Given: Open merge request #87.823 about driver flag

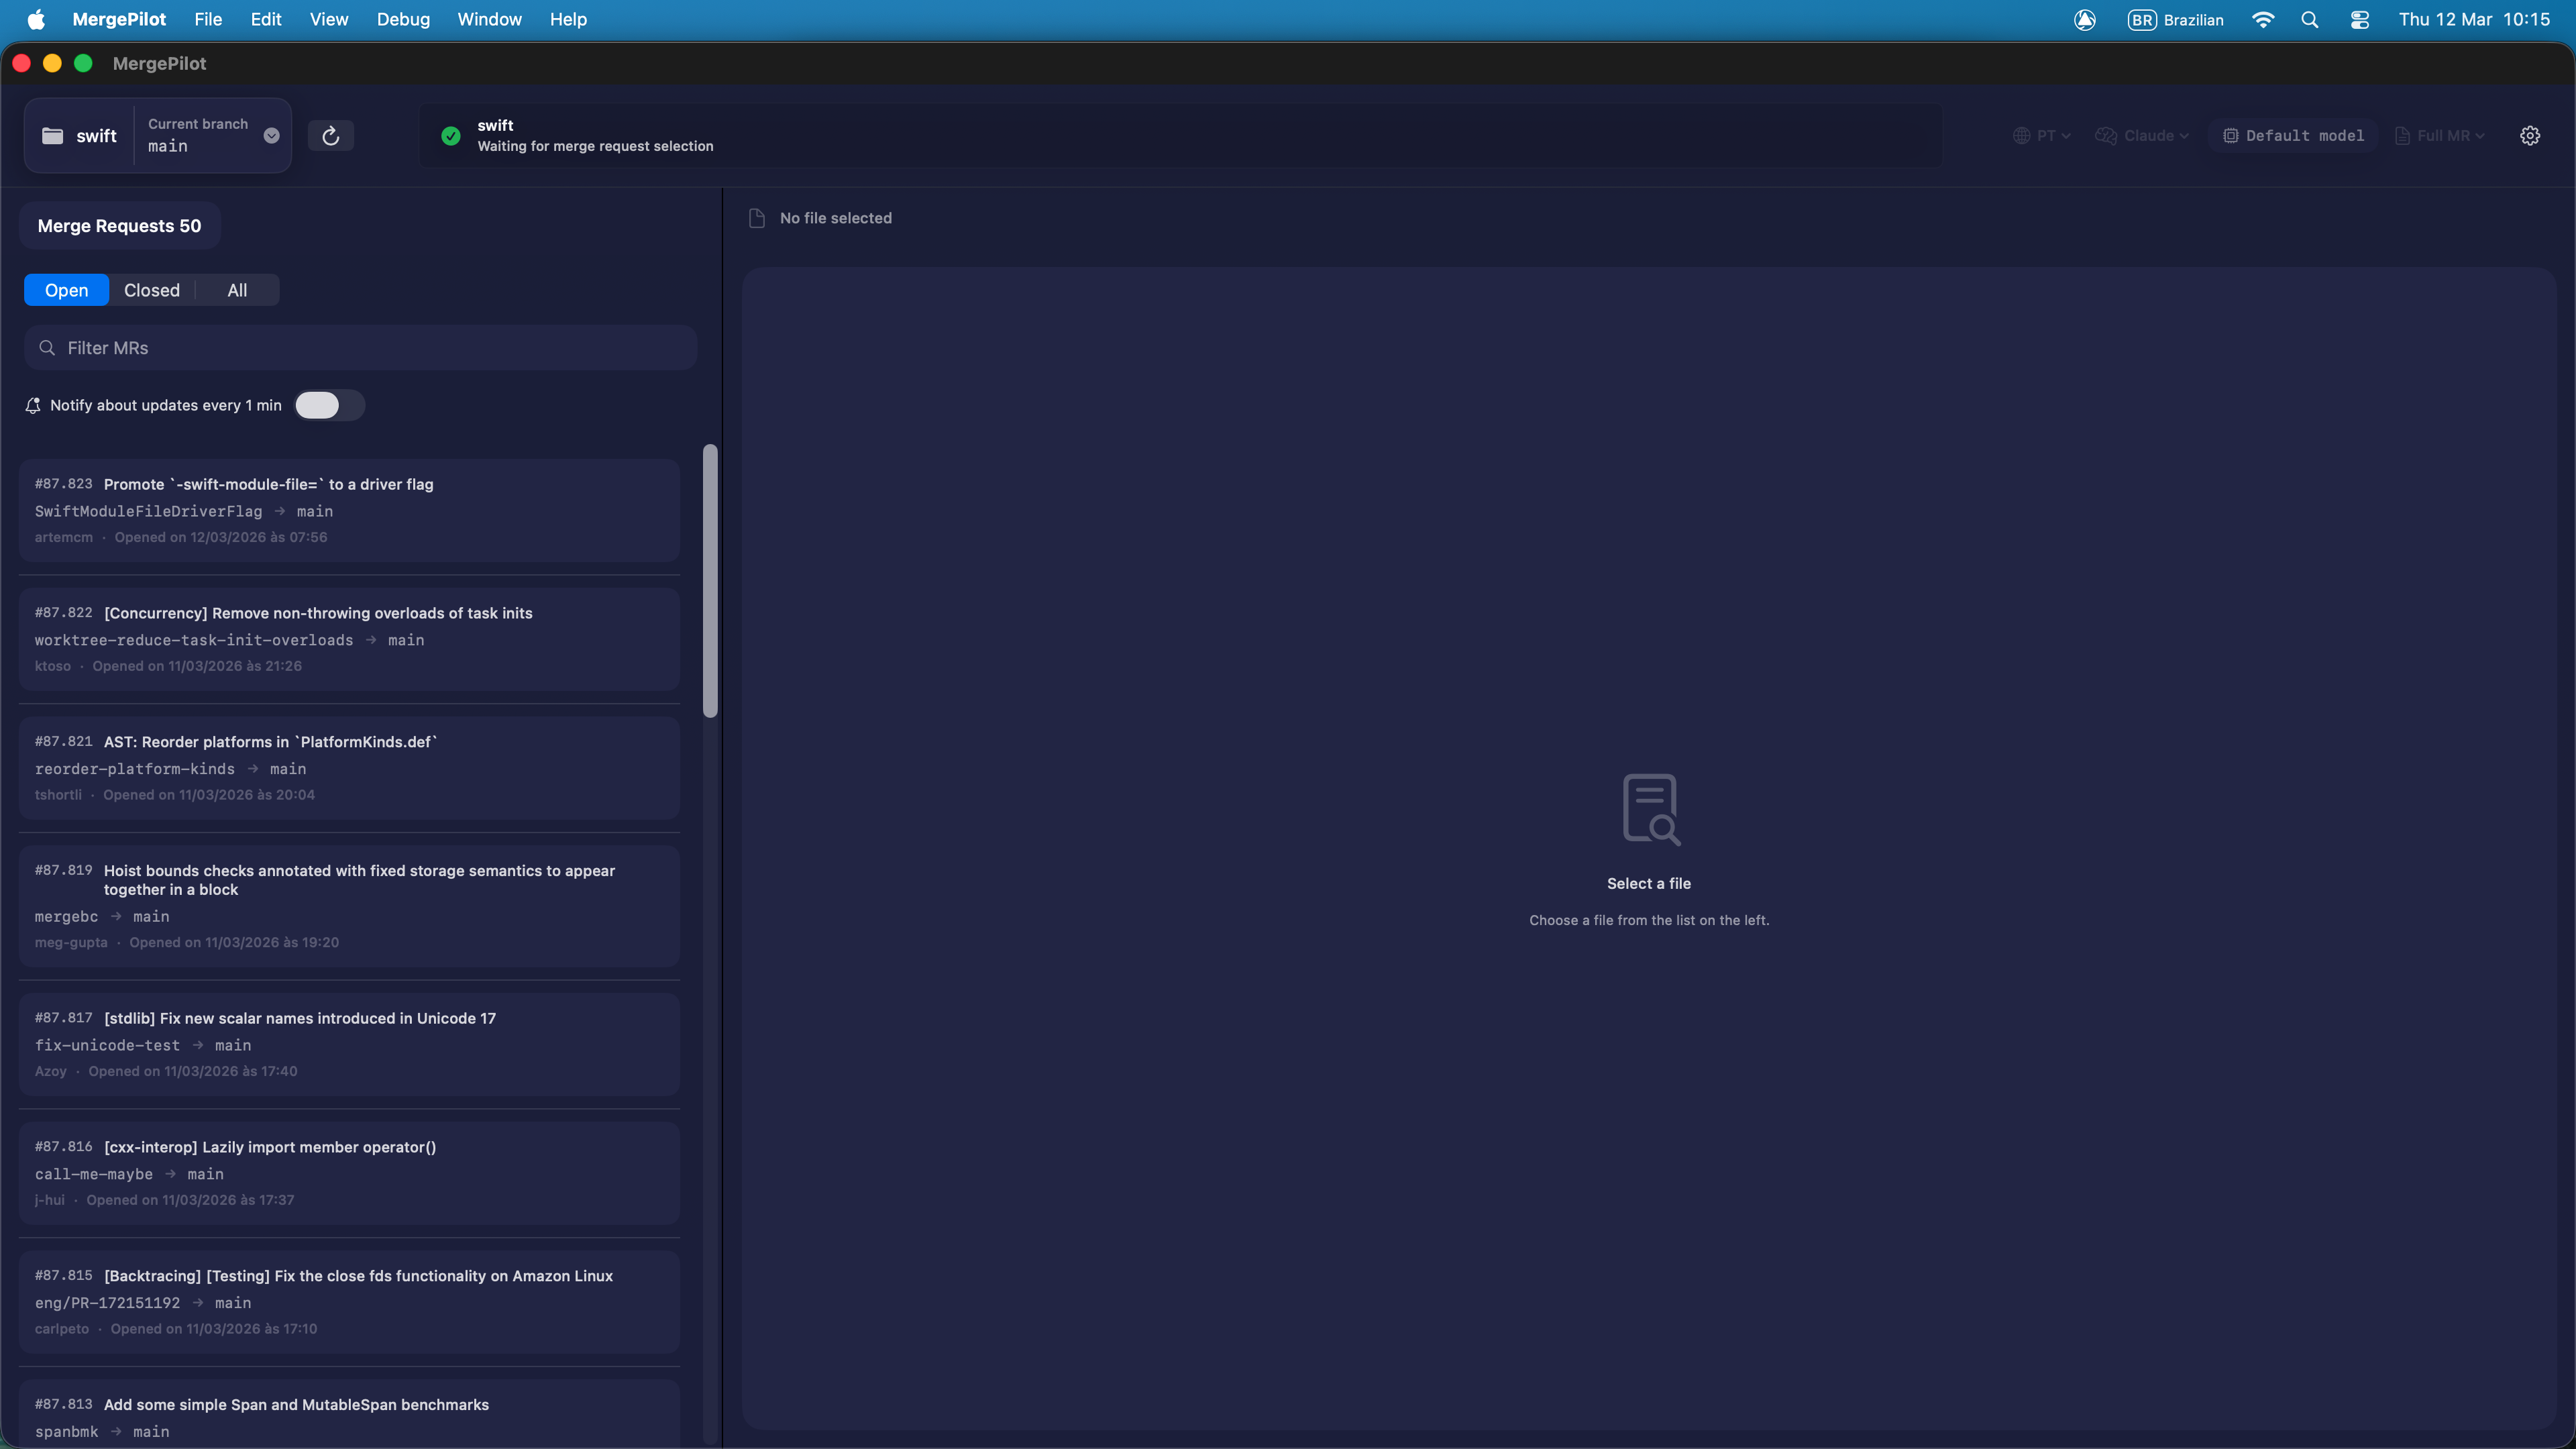Looking at the screenshot, I should pos(348,510).
